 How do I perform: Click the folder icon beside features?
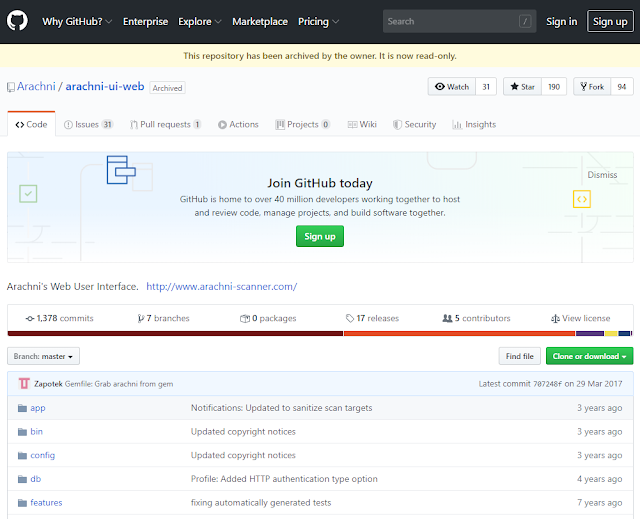pyautogui.click(x=22, y=503)
